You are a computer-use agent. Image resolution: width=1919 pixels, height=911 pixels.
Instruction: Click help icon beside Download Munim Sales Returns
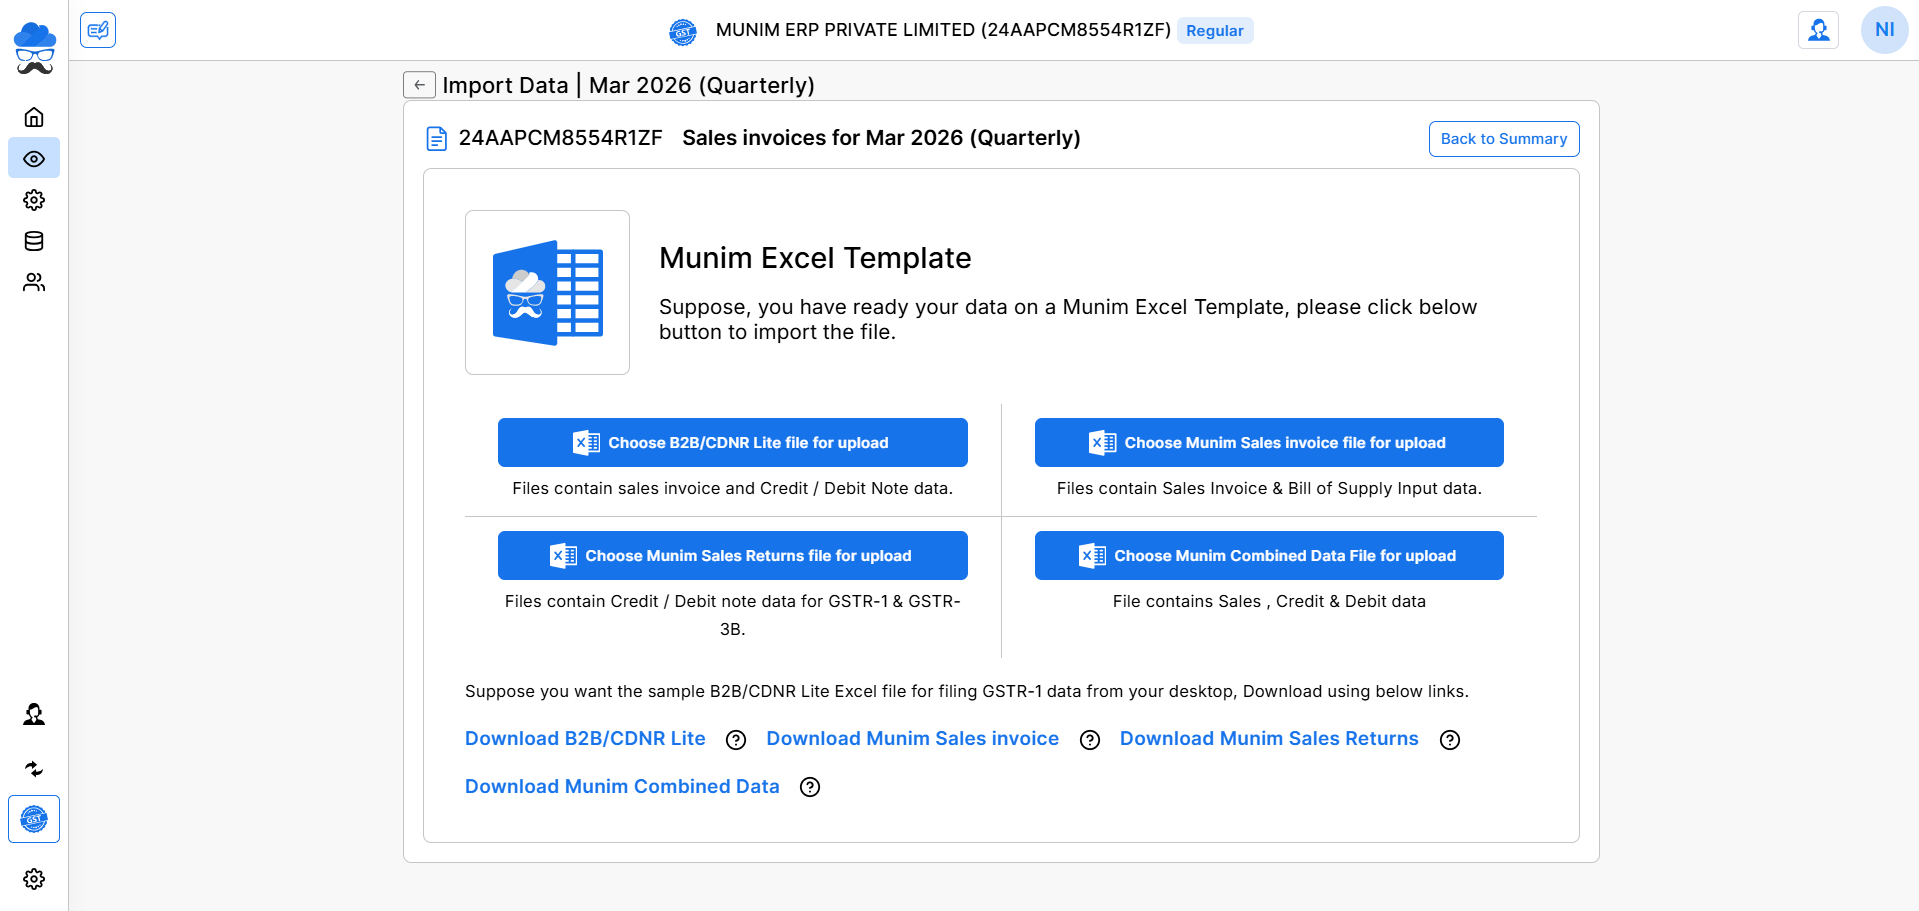point(1449,740)
